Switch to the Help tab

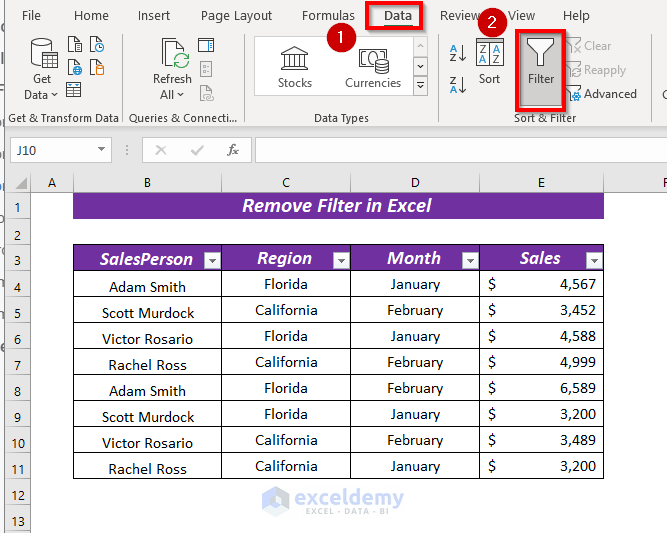point(576,16)
